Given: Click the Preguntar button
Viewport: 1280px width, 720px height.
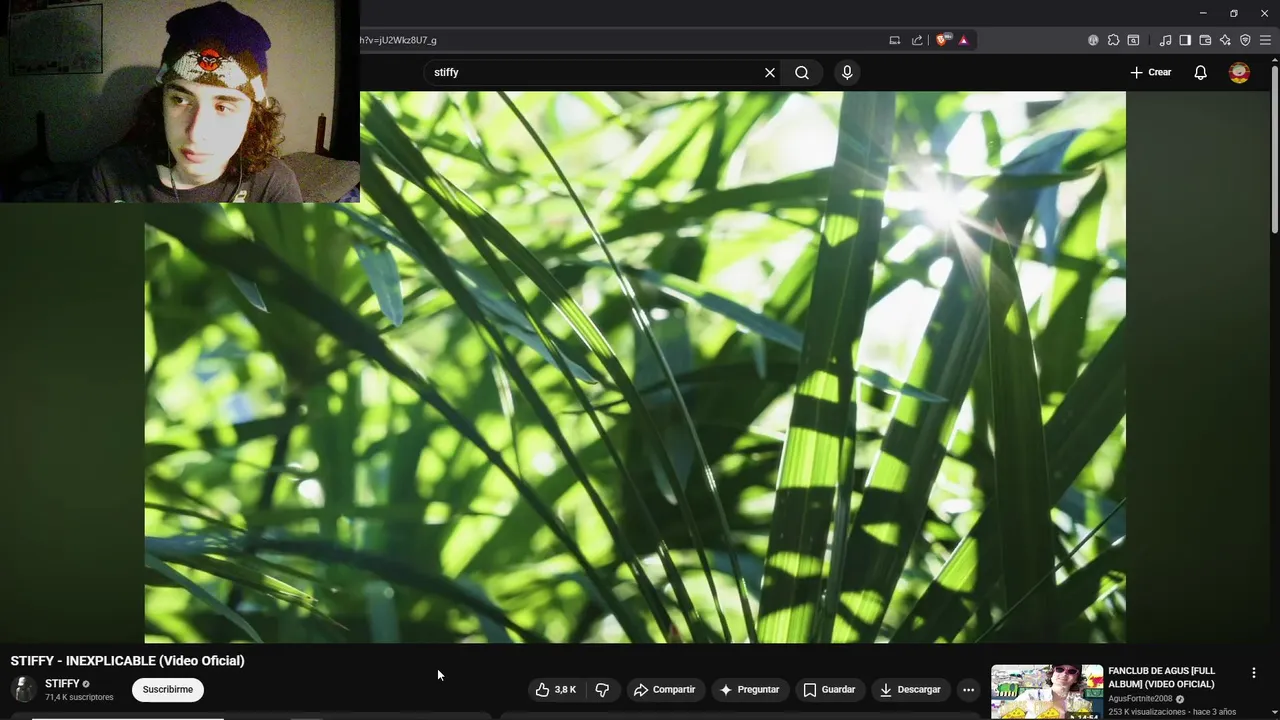Looking at the screenshot, I should (x=749, y=689).
